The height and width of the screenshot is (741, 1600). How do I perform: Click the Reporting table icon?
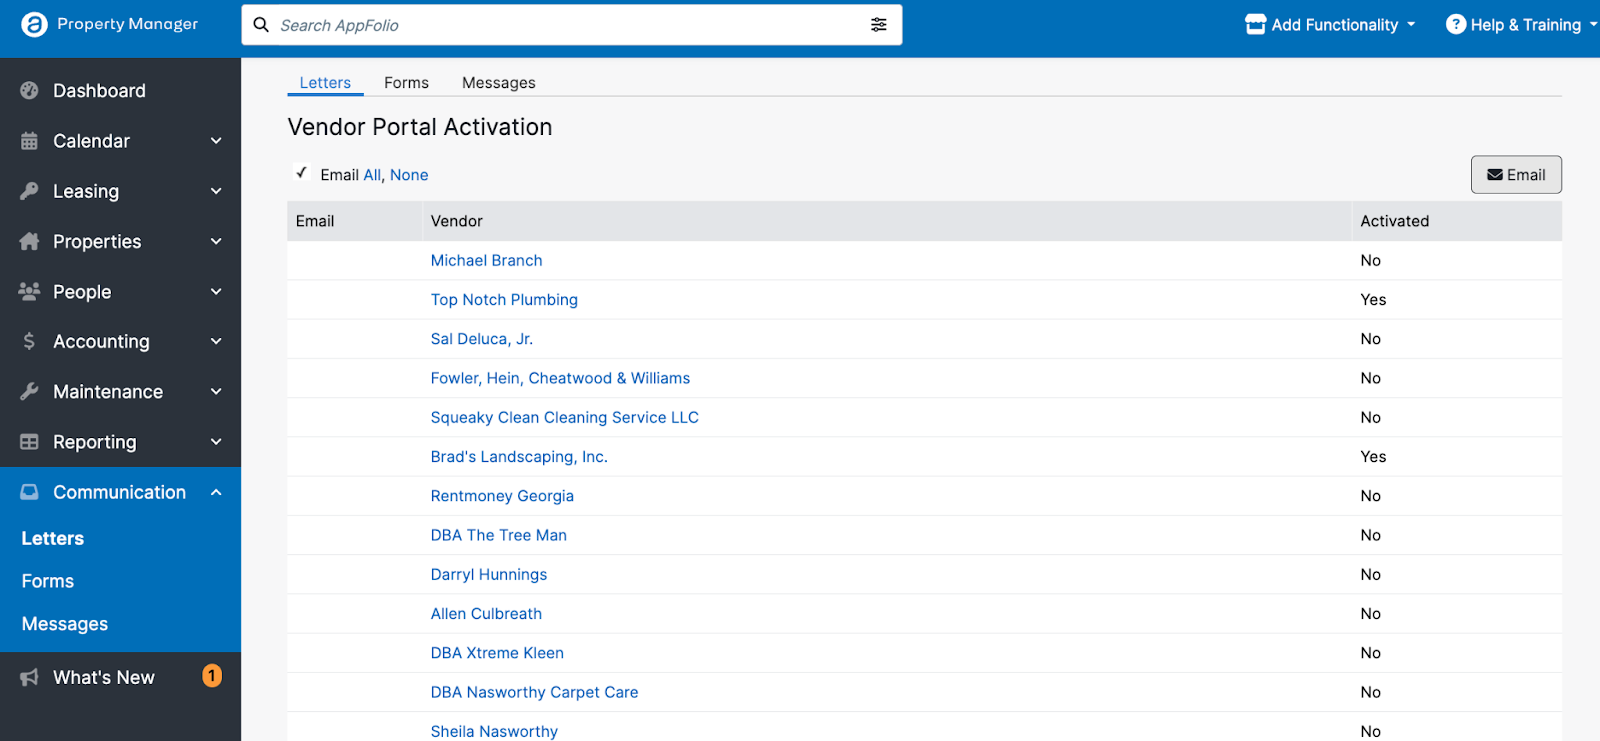tap(29, 441)
